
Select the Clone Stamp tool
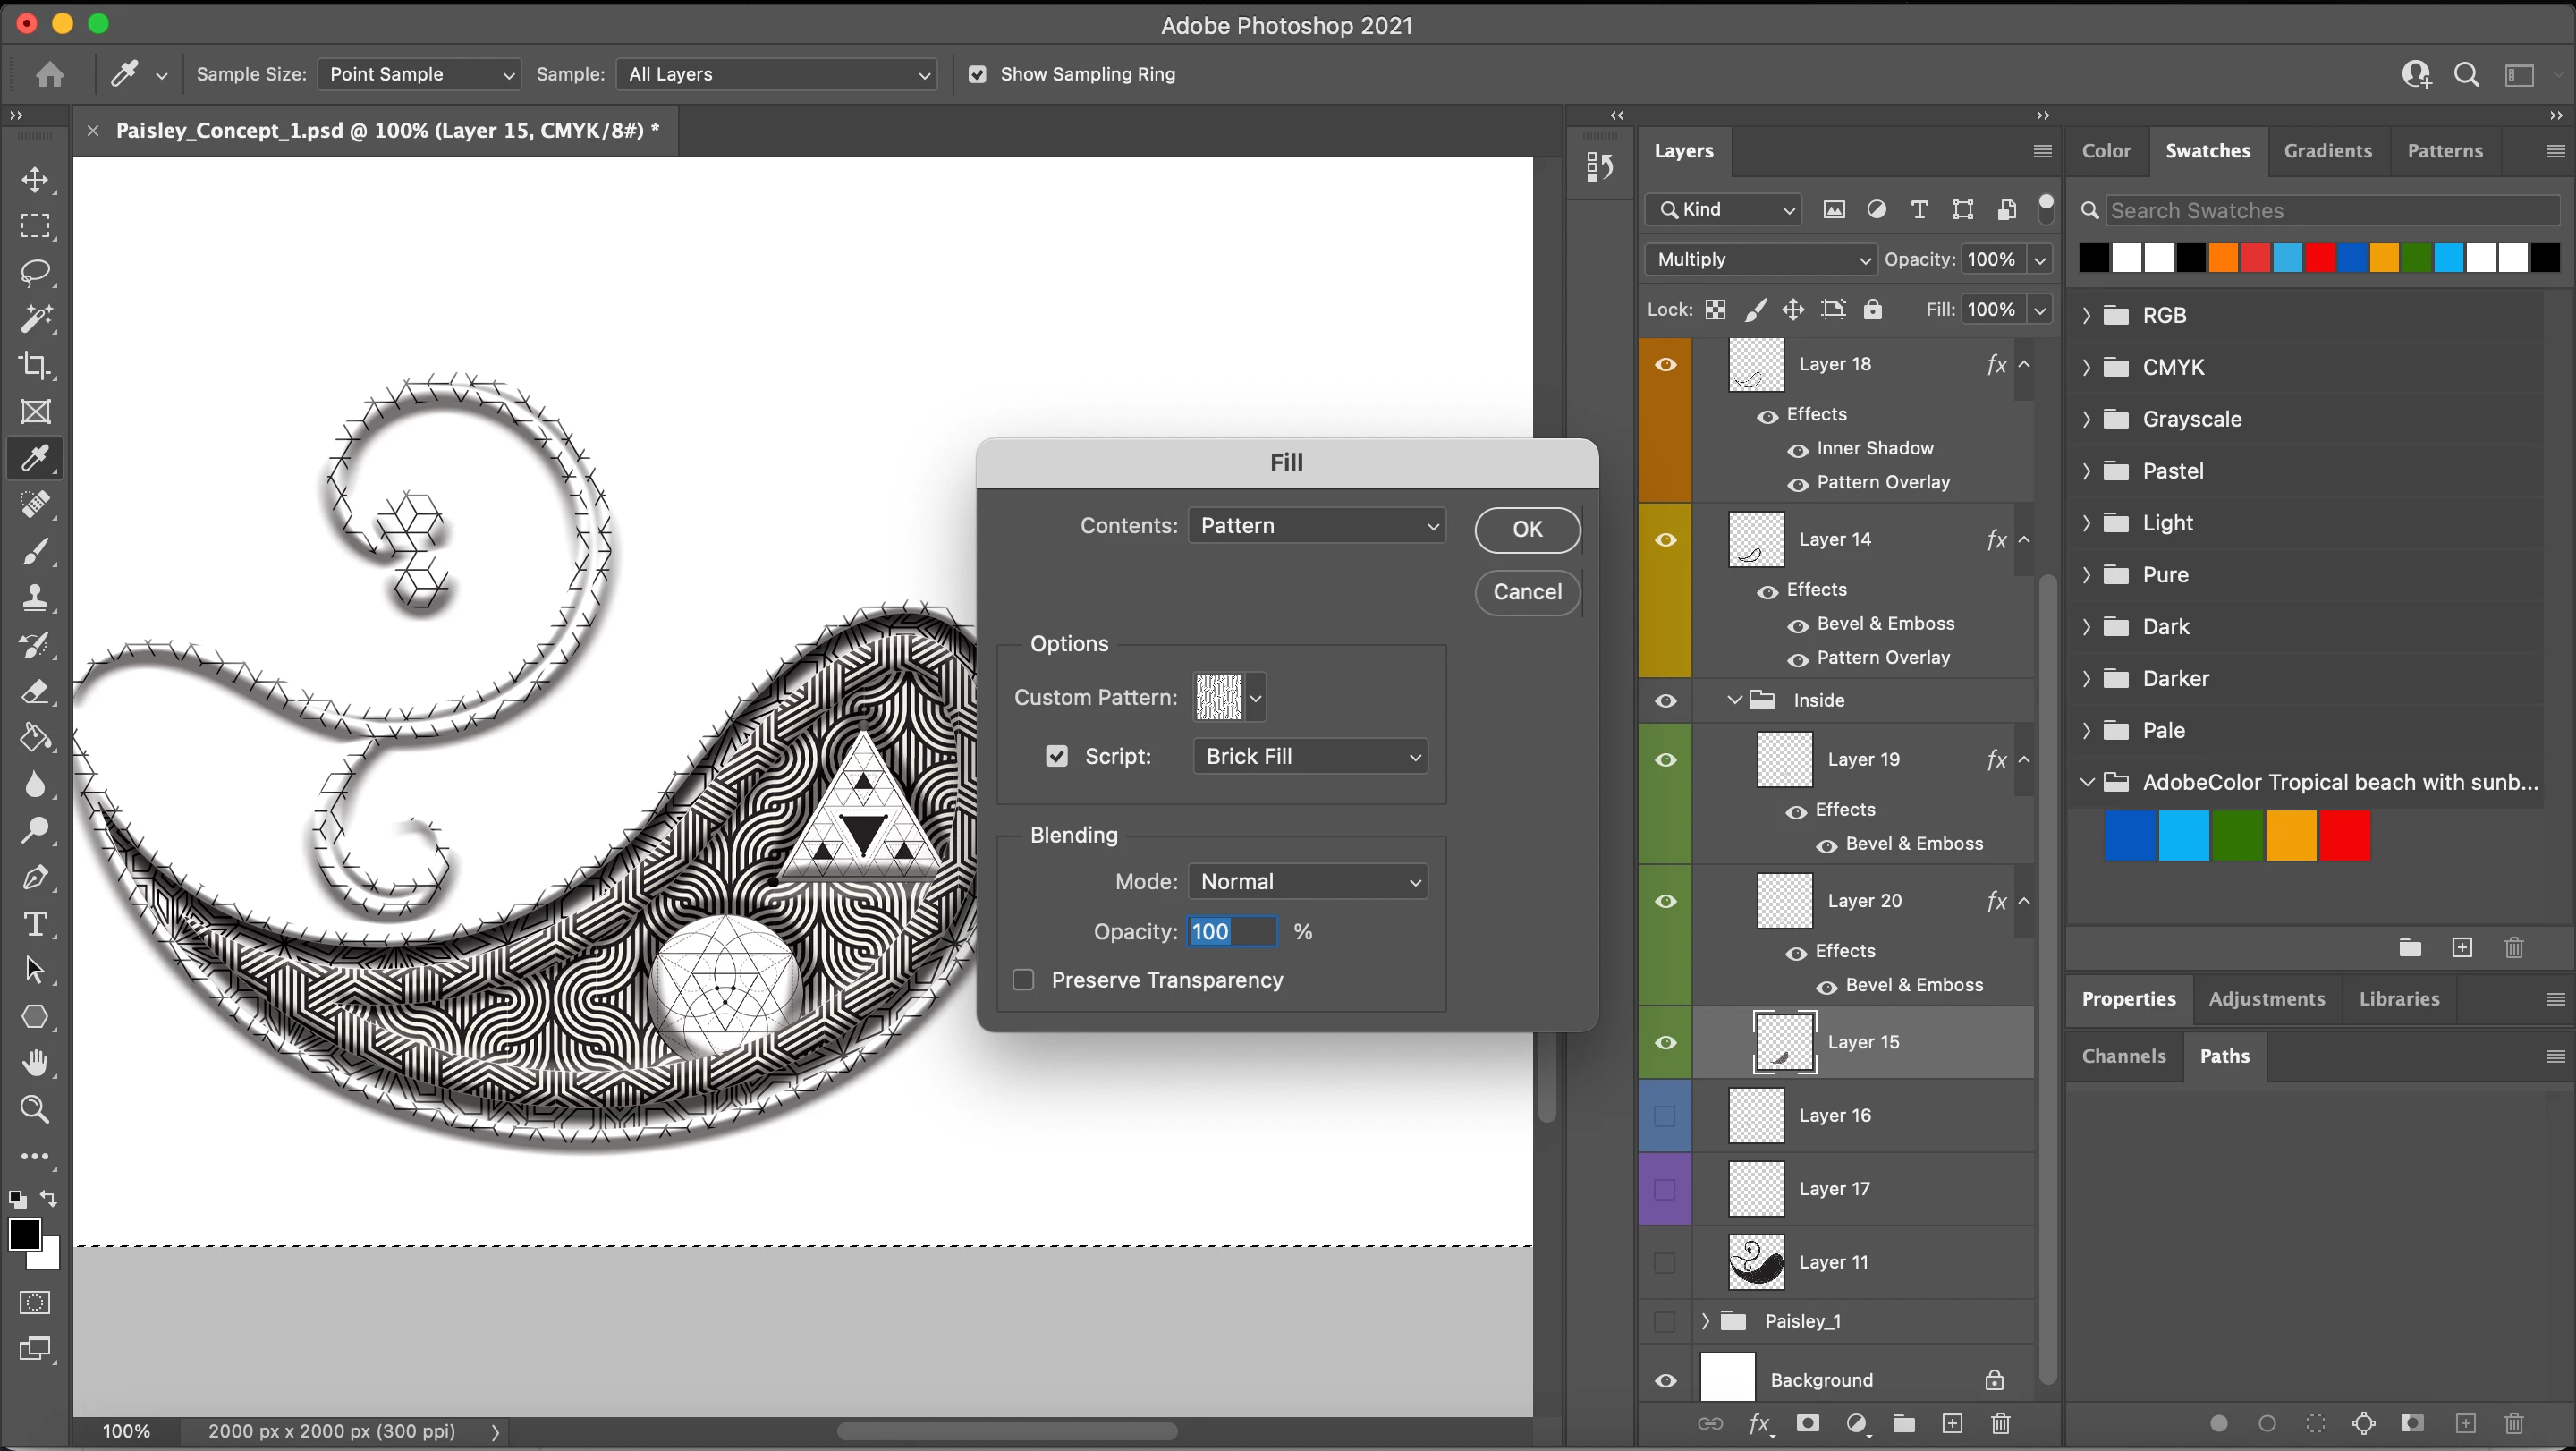click(35, 598)
